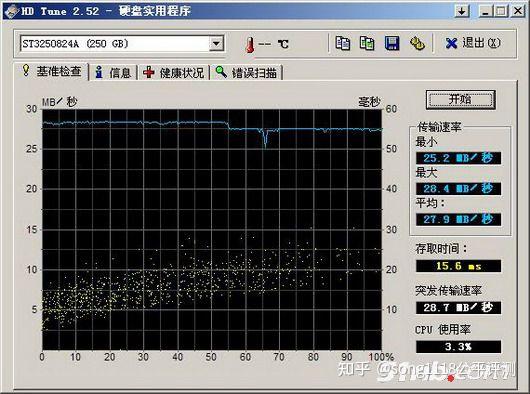
Task: Click the 28.4 MB/秒 maximum rate field
Action: 458,189
